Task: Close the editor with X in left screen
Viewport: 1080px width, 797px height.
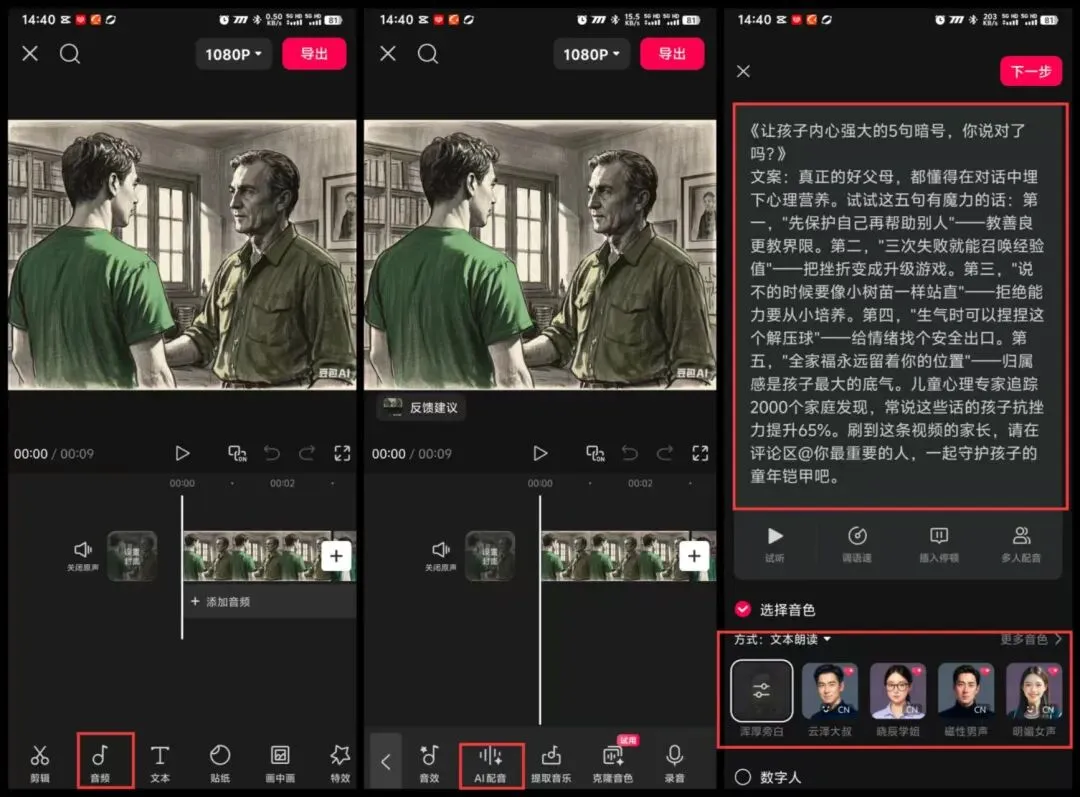Action: click(x=30, y=53)
